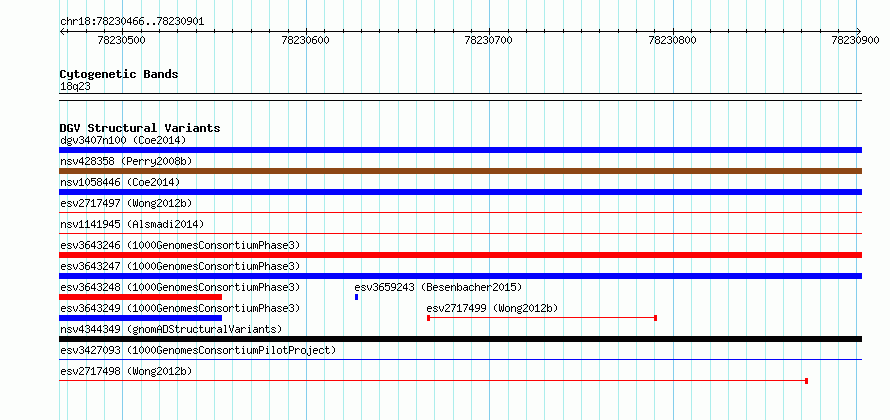Click esv3643246 1000GenomesConsortiumPhase3 label

tap(180, 245)
